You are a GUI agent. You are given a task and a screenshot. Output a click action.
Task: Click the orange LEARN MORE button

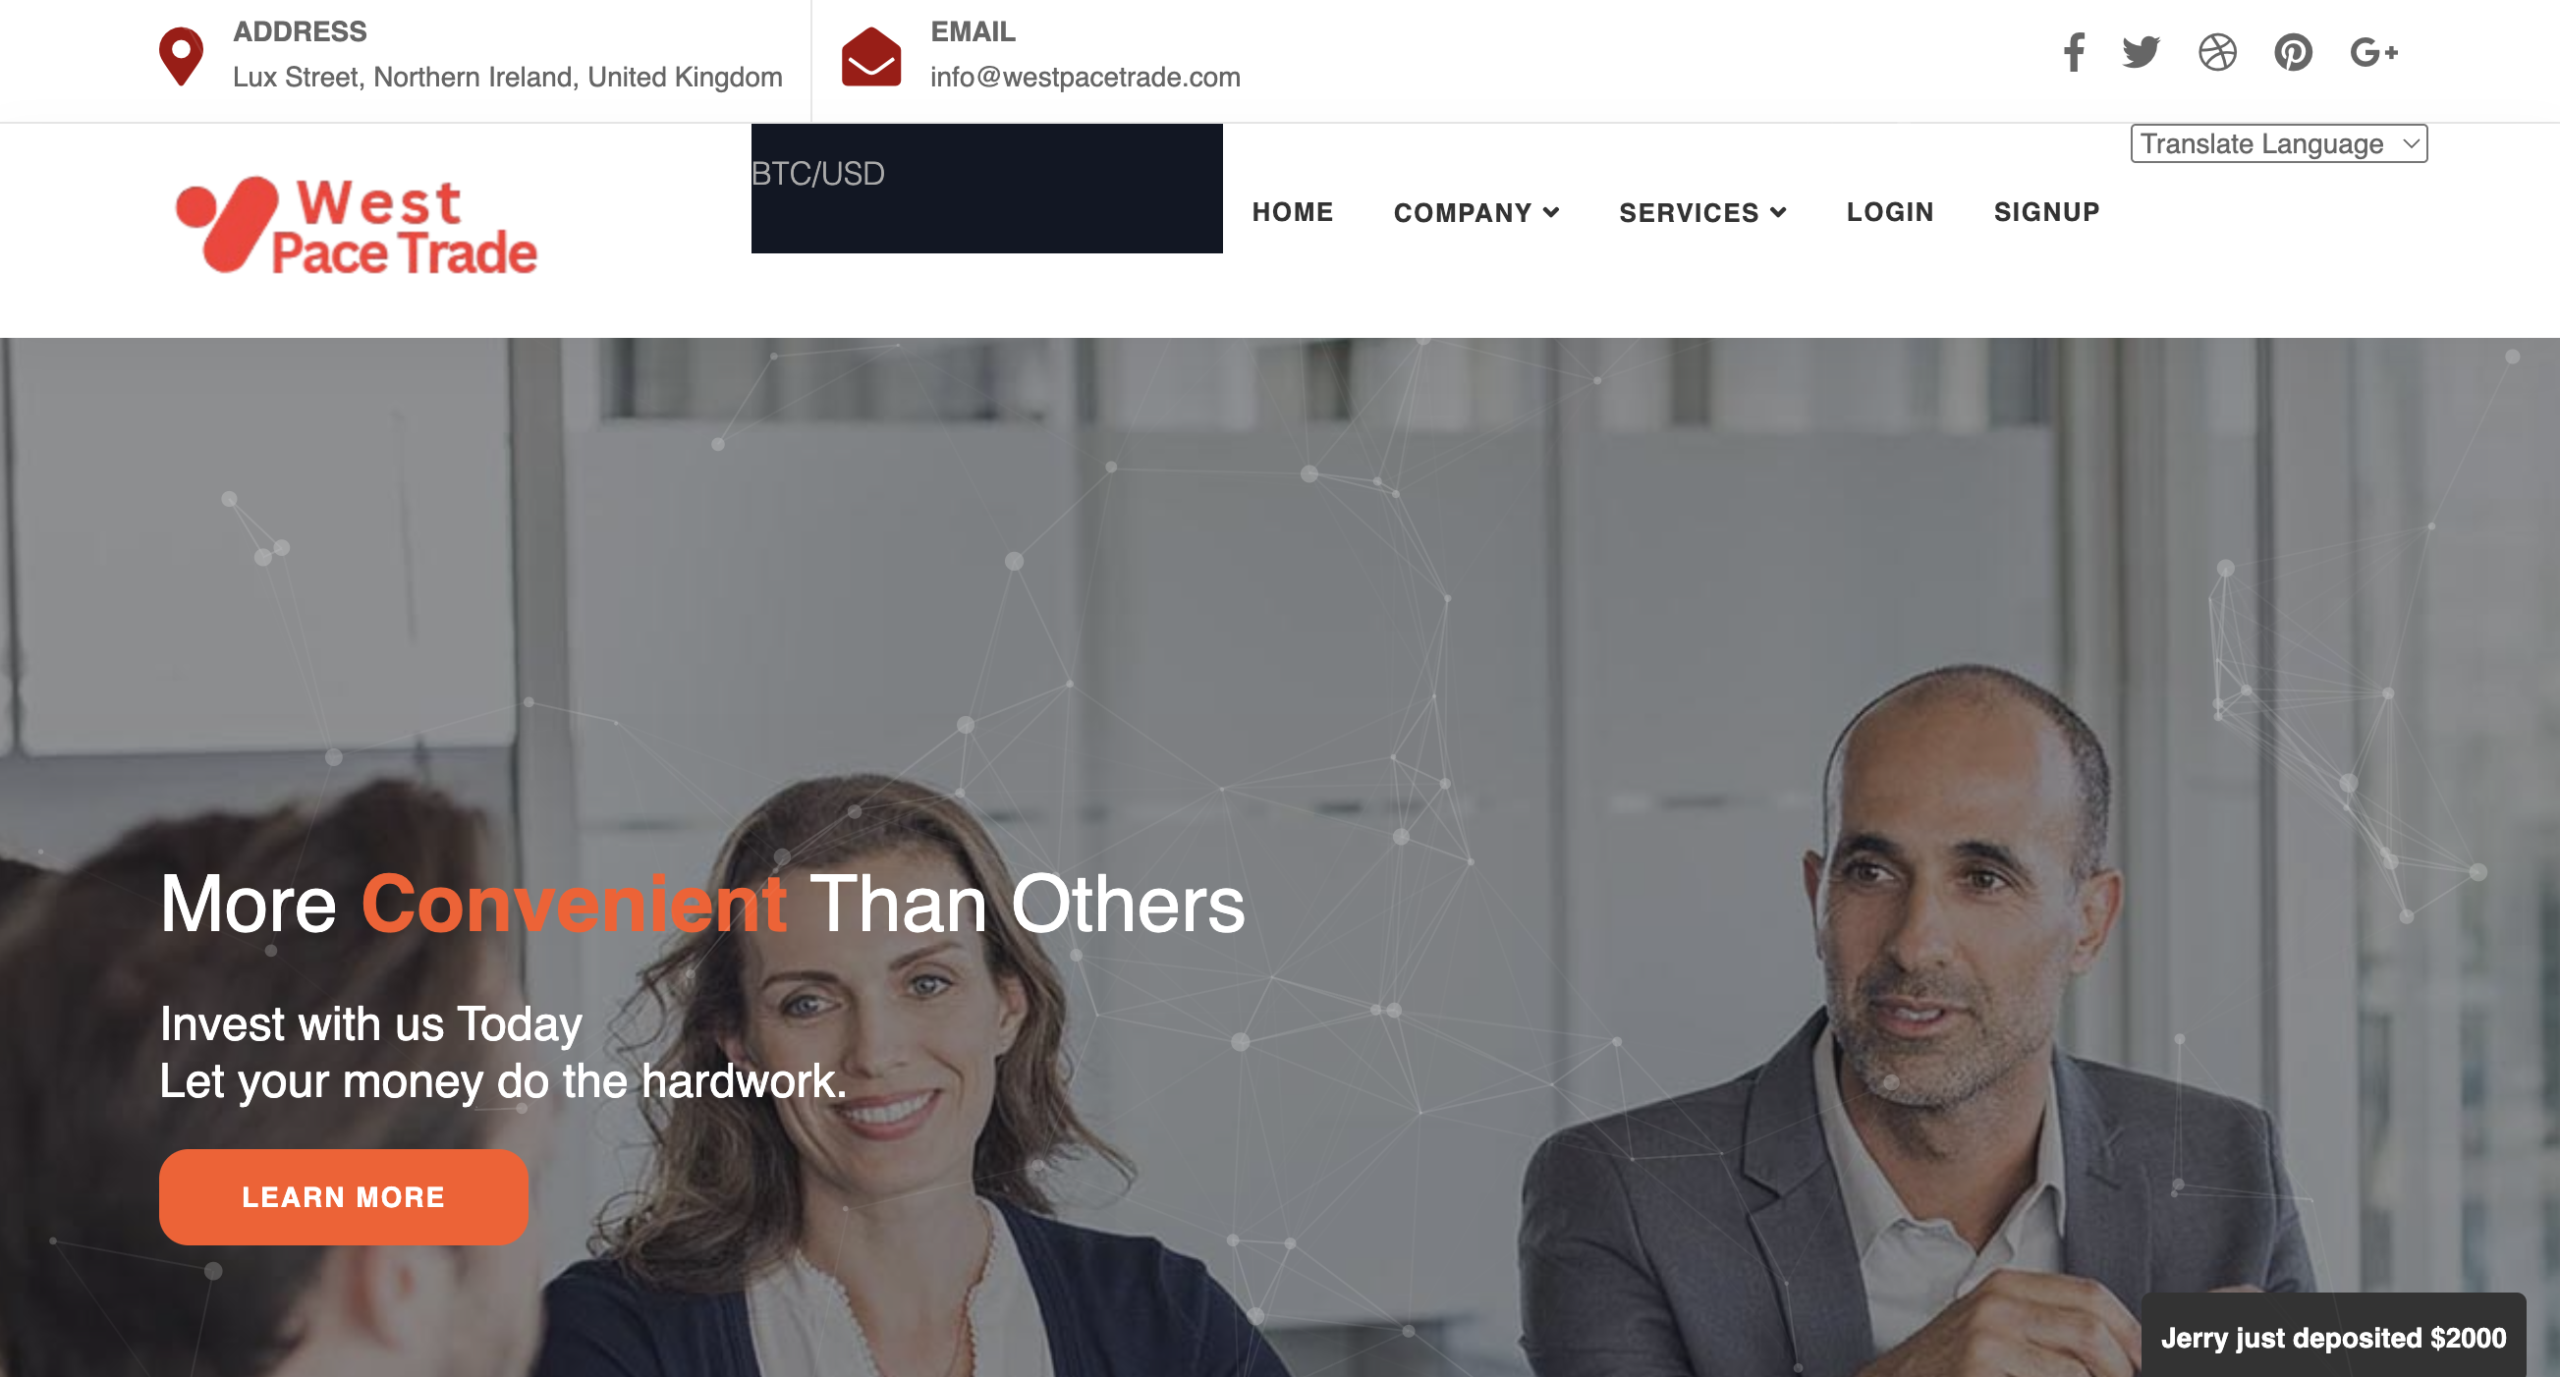pos(343,1197)
